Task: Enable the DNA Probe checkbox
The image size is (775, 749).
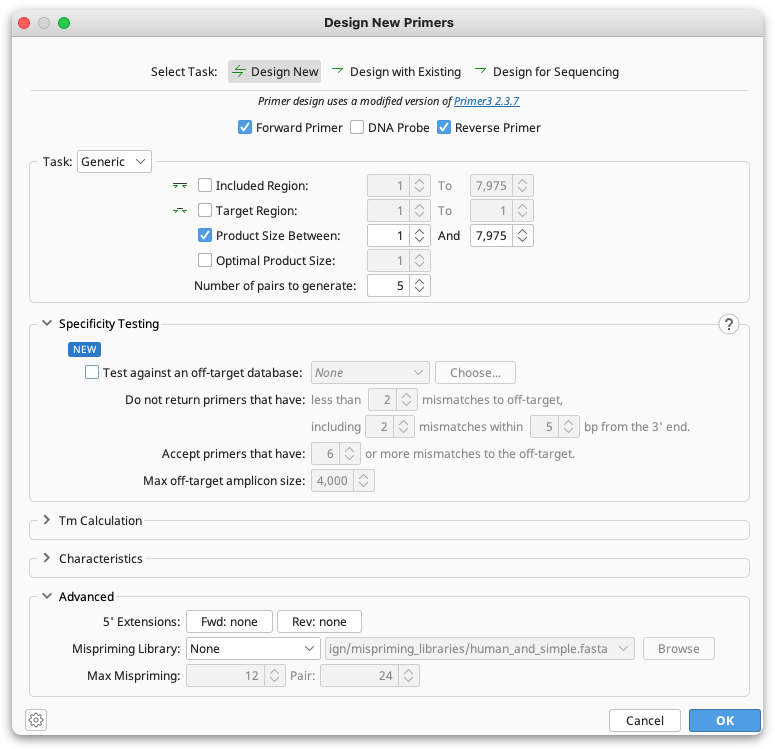Action: pos(357,128)
